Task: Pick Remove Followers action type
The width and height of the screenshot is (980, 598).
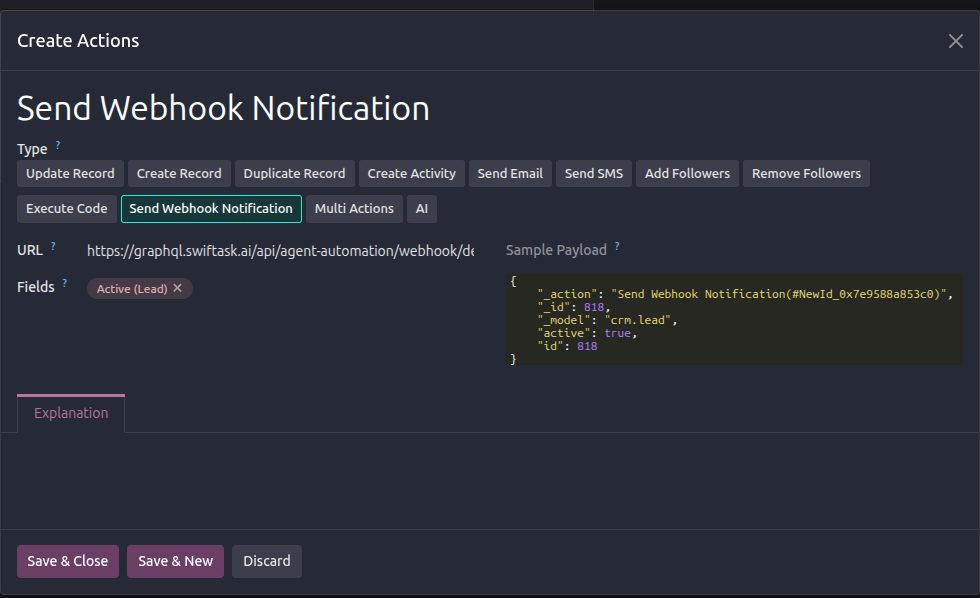Action: coord(806,174)
